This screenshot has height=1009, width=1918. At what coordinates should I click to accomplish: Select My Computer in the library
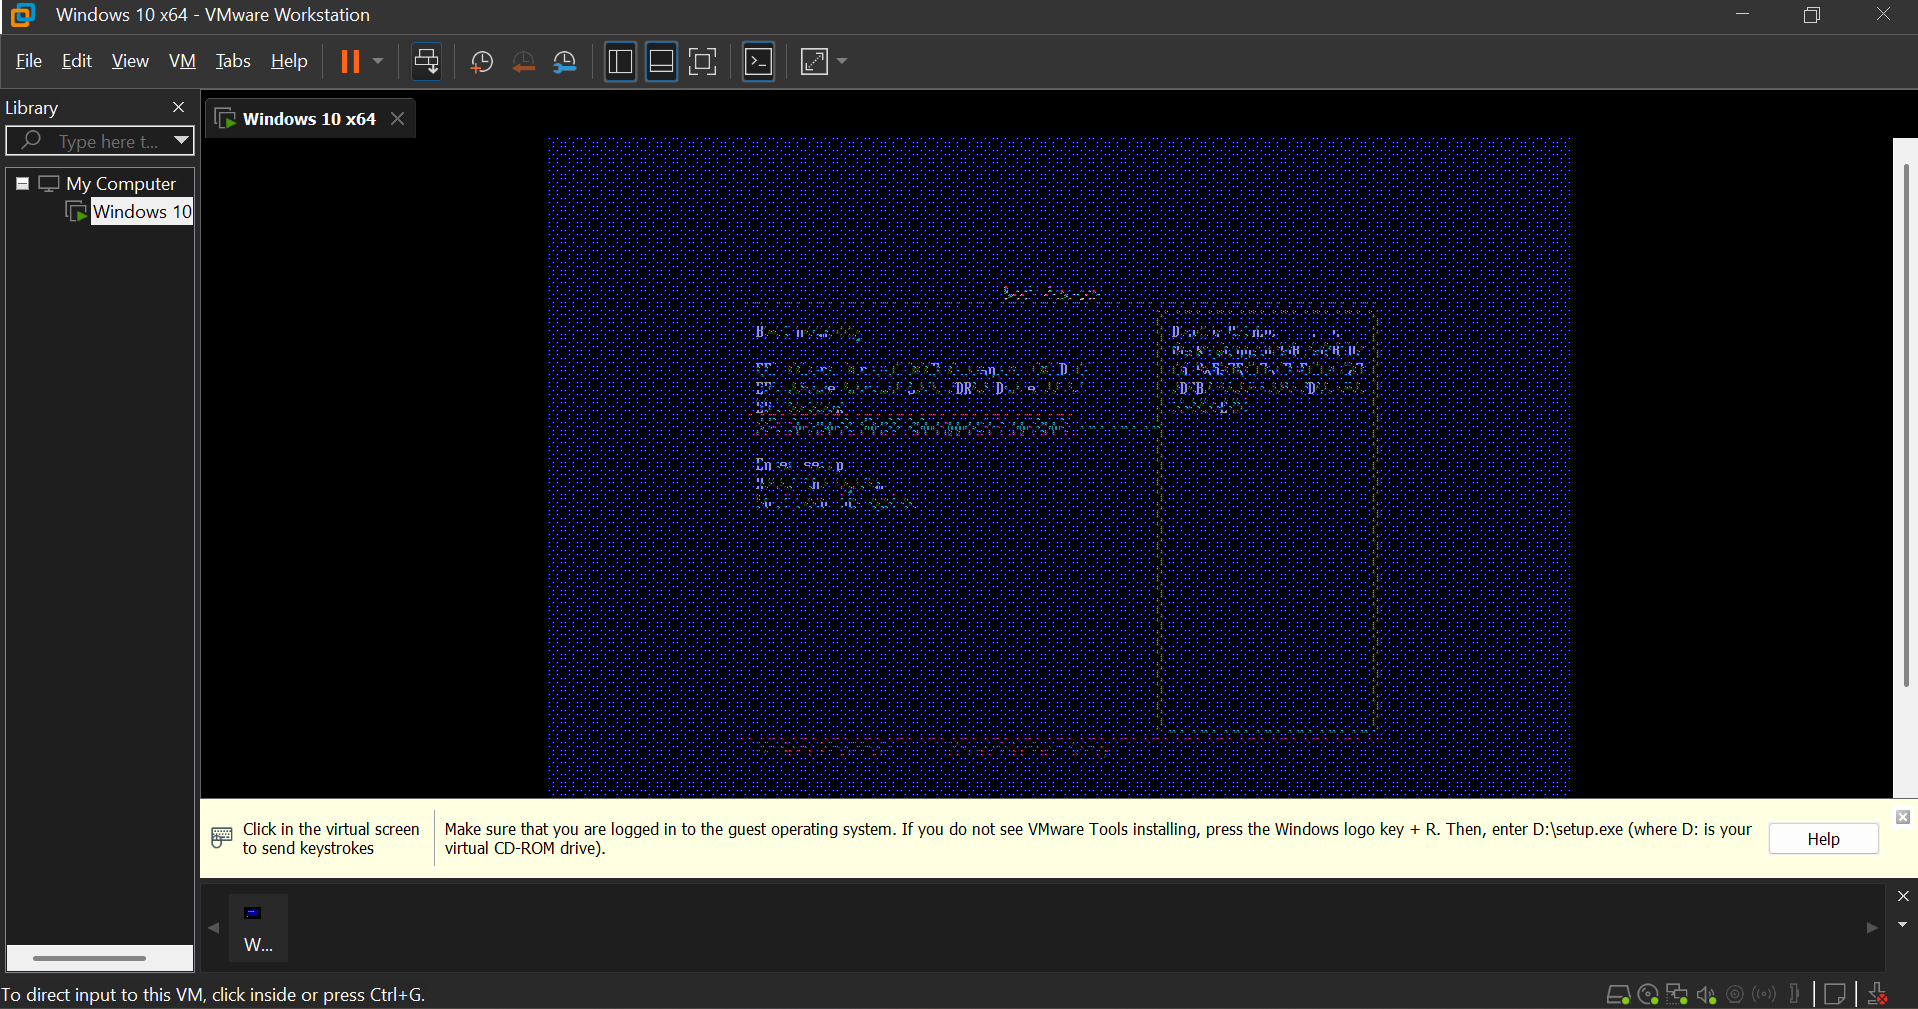(121, 184)
